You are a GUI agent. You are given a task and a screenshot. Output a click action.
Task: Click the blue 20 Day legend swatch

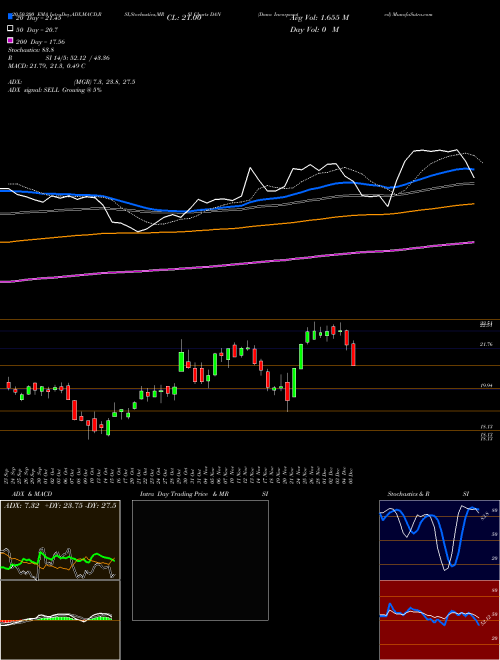tap(10, 17)
